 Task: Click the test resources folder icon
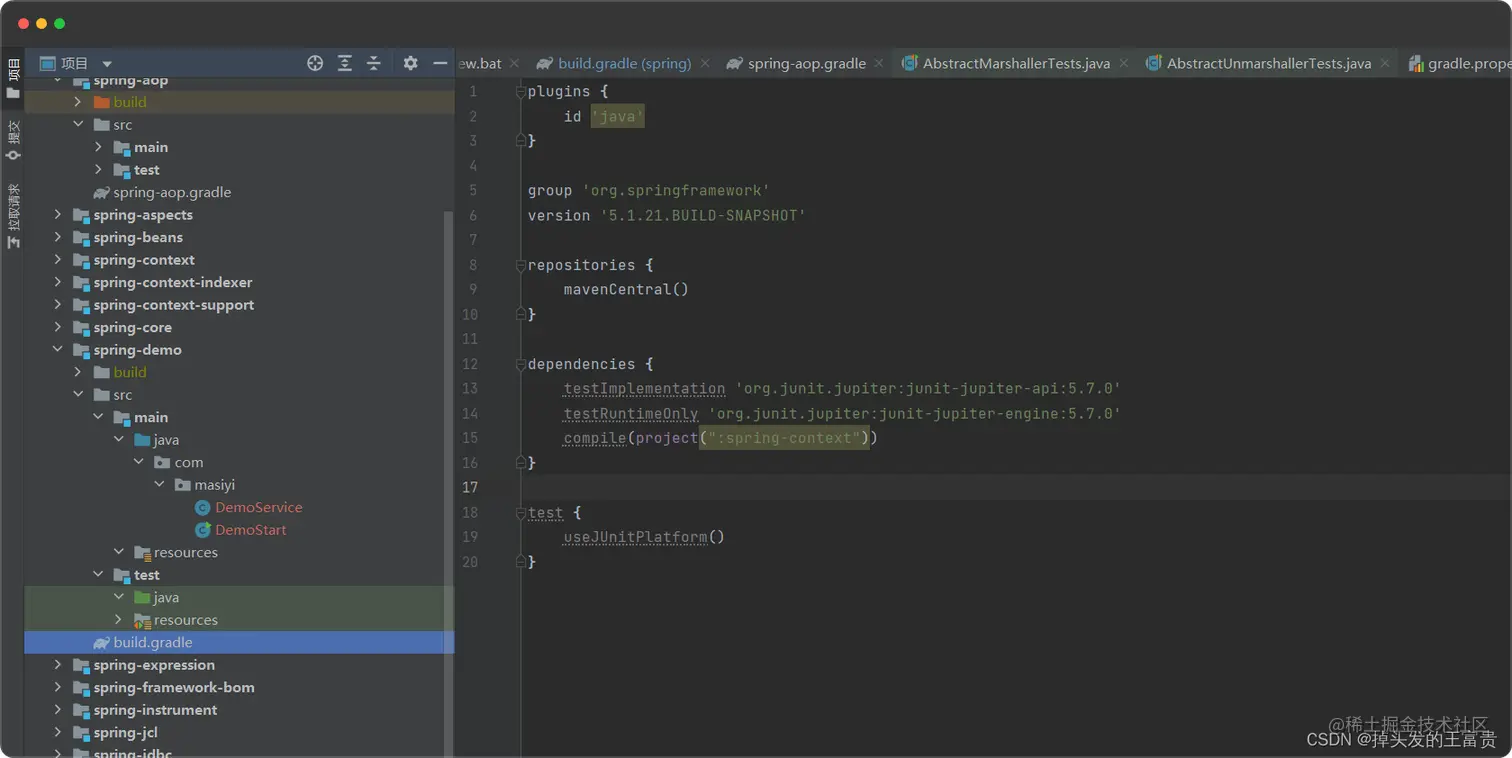142,620
